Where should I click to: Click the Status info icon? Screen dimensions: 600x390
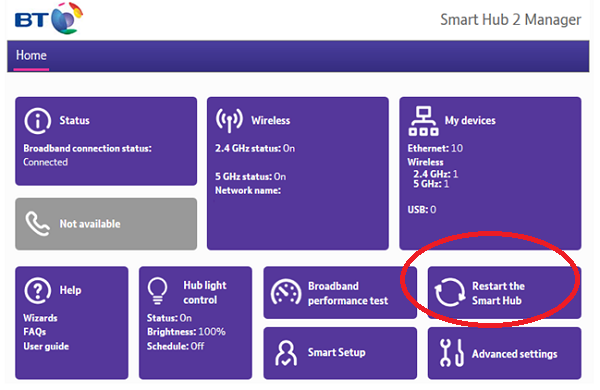coord(38,121)
